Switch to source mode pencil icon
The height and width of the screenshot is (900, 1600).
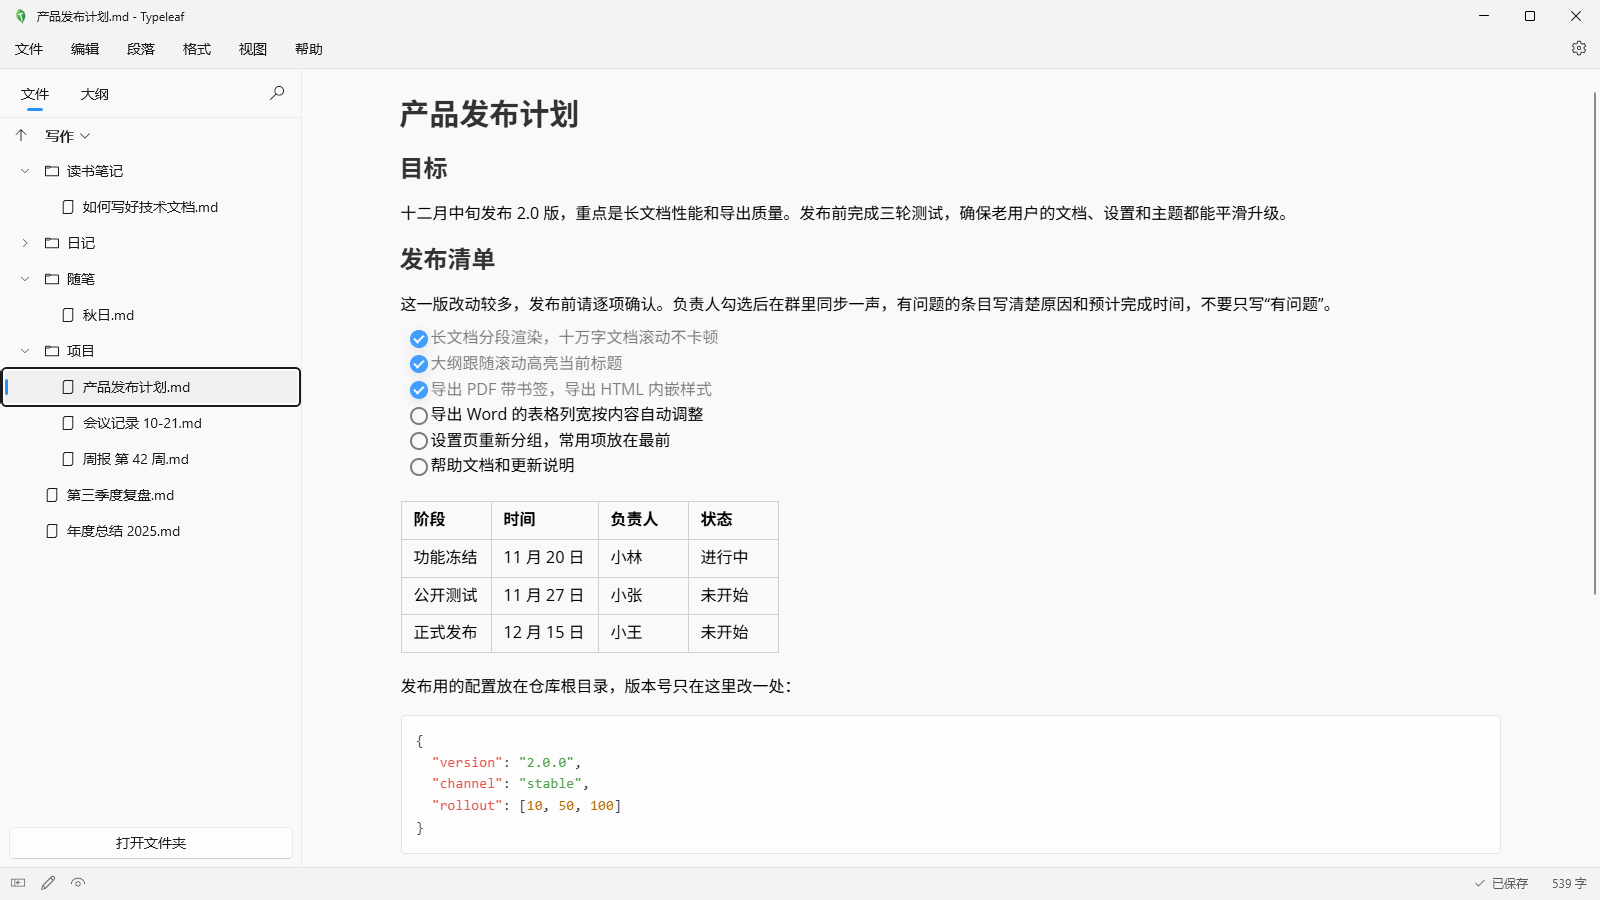(48, 883)
